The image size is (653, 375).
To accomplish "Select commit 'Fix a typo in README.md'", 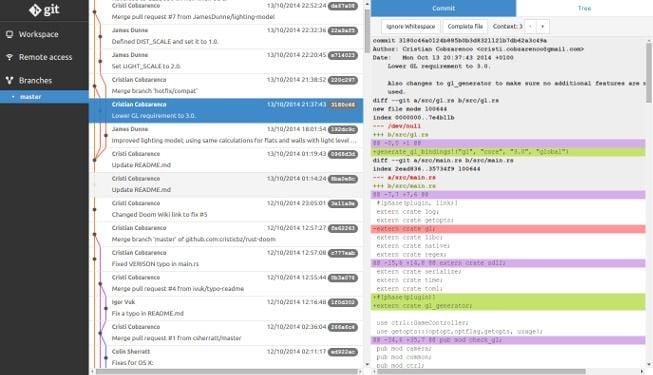I will 227,308.
